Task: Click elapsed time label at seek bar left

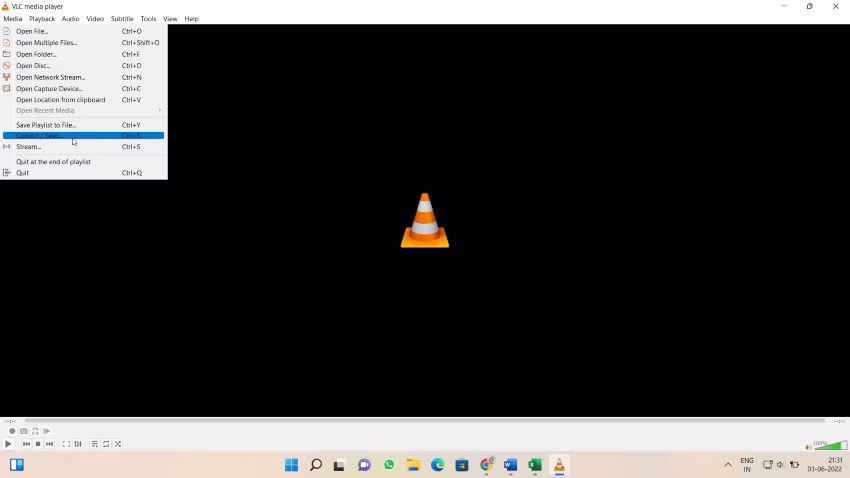Action: [10, 421]
